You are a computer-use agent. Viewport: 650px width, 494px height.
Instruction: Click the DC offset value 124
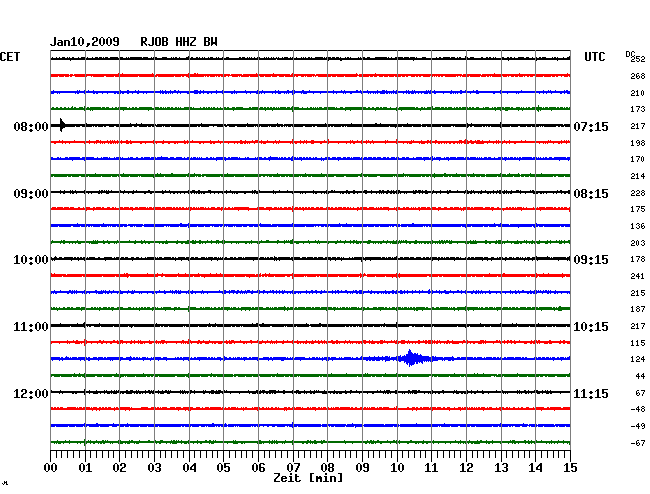coord(638,359)
